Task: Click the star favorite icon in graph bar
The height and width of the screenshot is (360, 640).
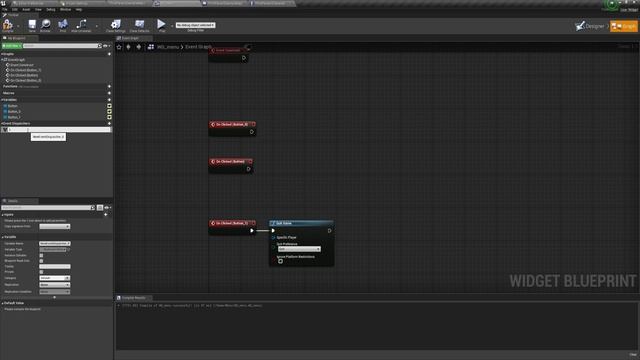Action: (x=119, y=47)
